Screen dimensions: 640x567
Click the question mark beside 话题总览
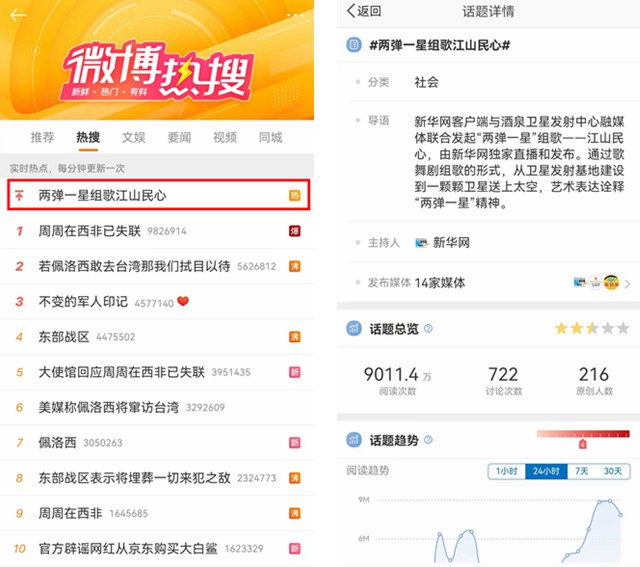pyautogui.click(x=428, y=328)
